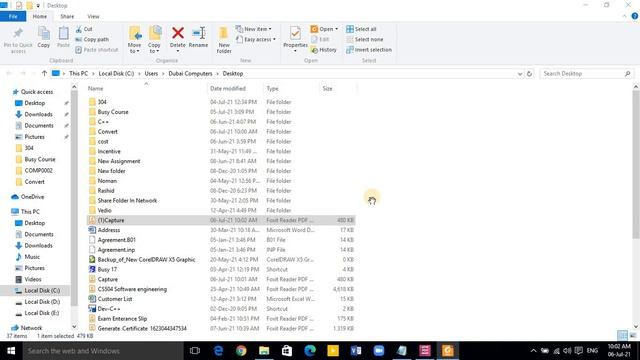Select the Agreement.B01 file

pyautogui.click(x=220, y=240)
